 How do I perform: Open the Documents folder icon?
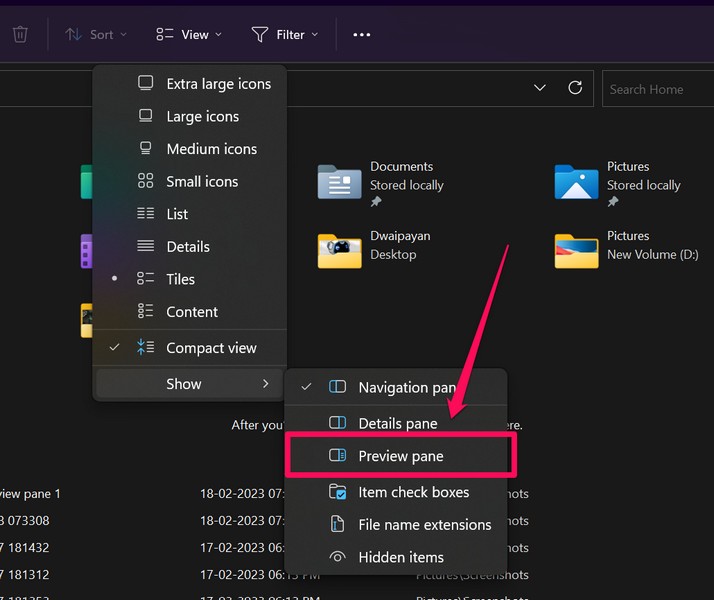tap(340, 182)
